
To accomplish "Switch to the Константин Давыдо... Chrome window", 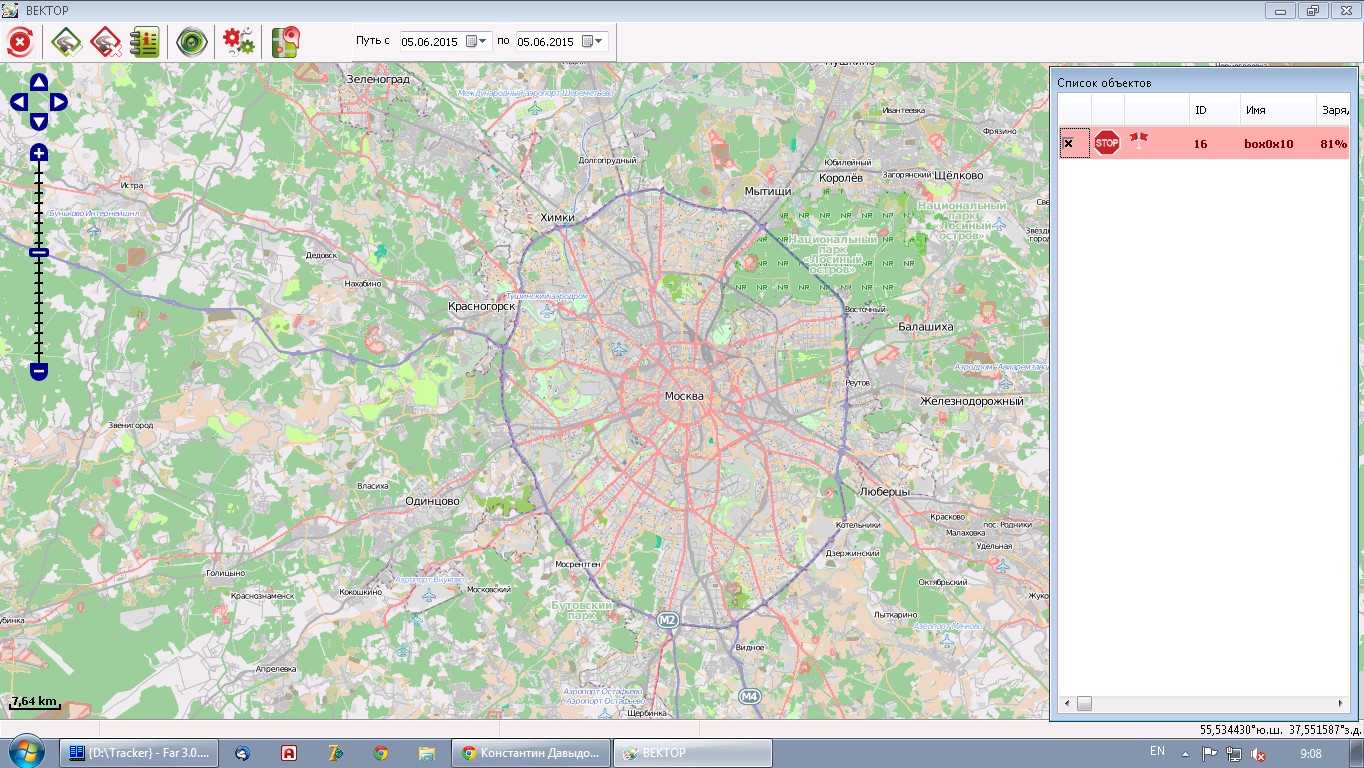I will pyautogui.click(x=530, y=753).
